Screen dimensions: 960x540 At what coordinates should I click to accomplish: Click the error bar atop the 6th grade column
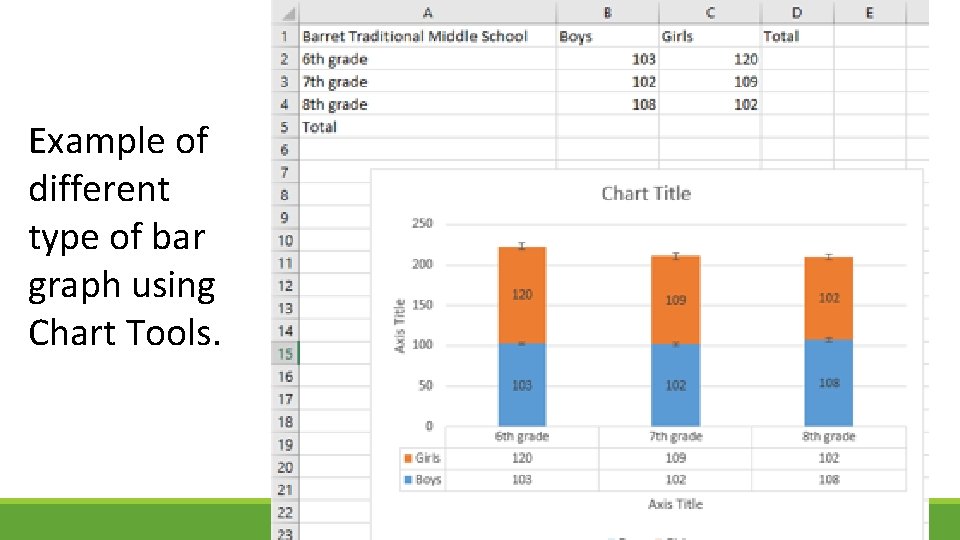coord(522,246)
